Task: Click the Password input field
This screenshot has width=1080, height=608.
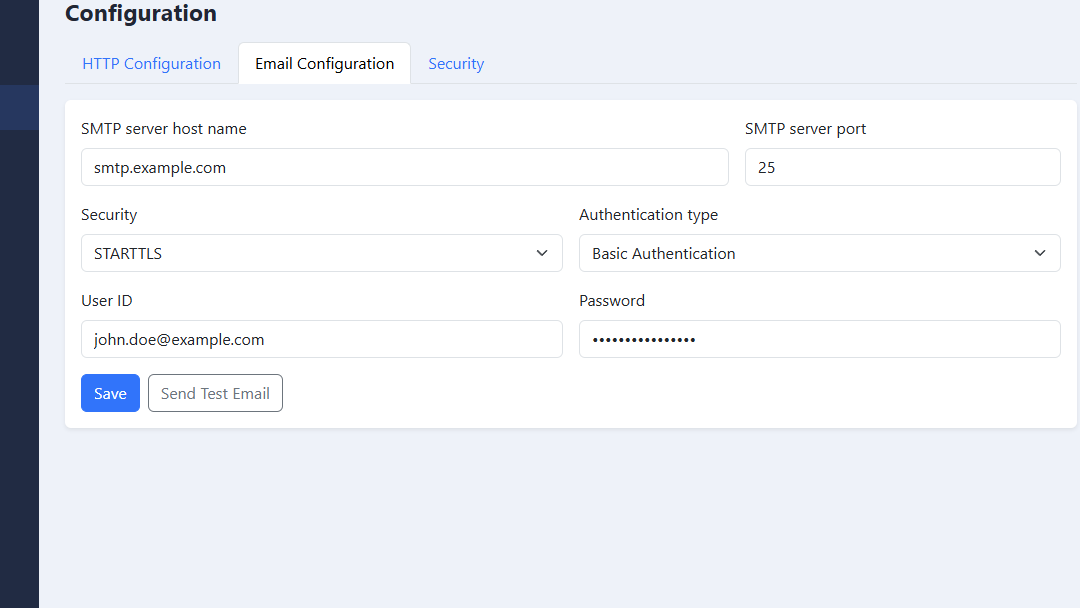Action: [x=820, y=339]
